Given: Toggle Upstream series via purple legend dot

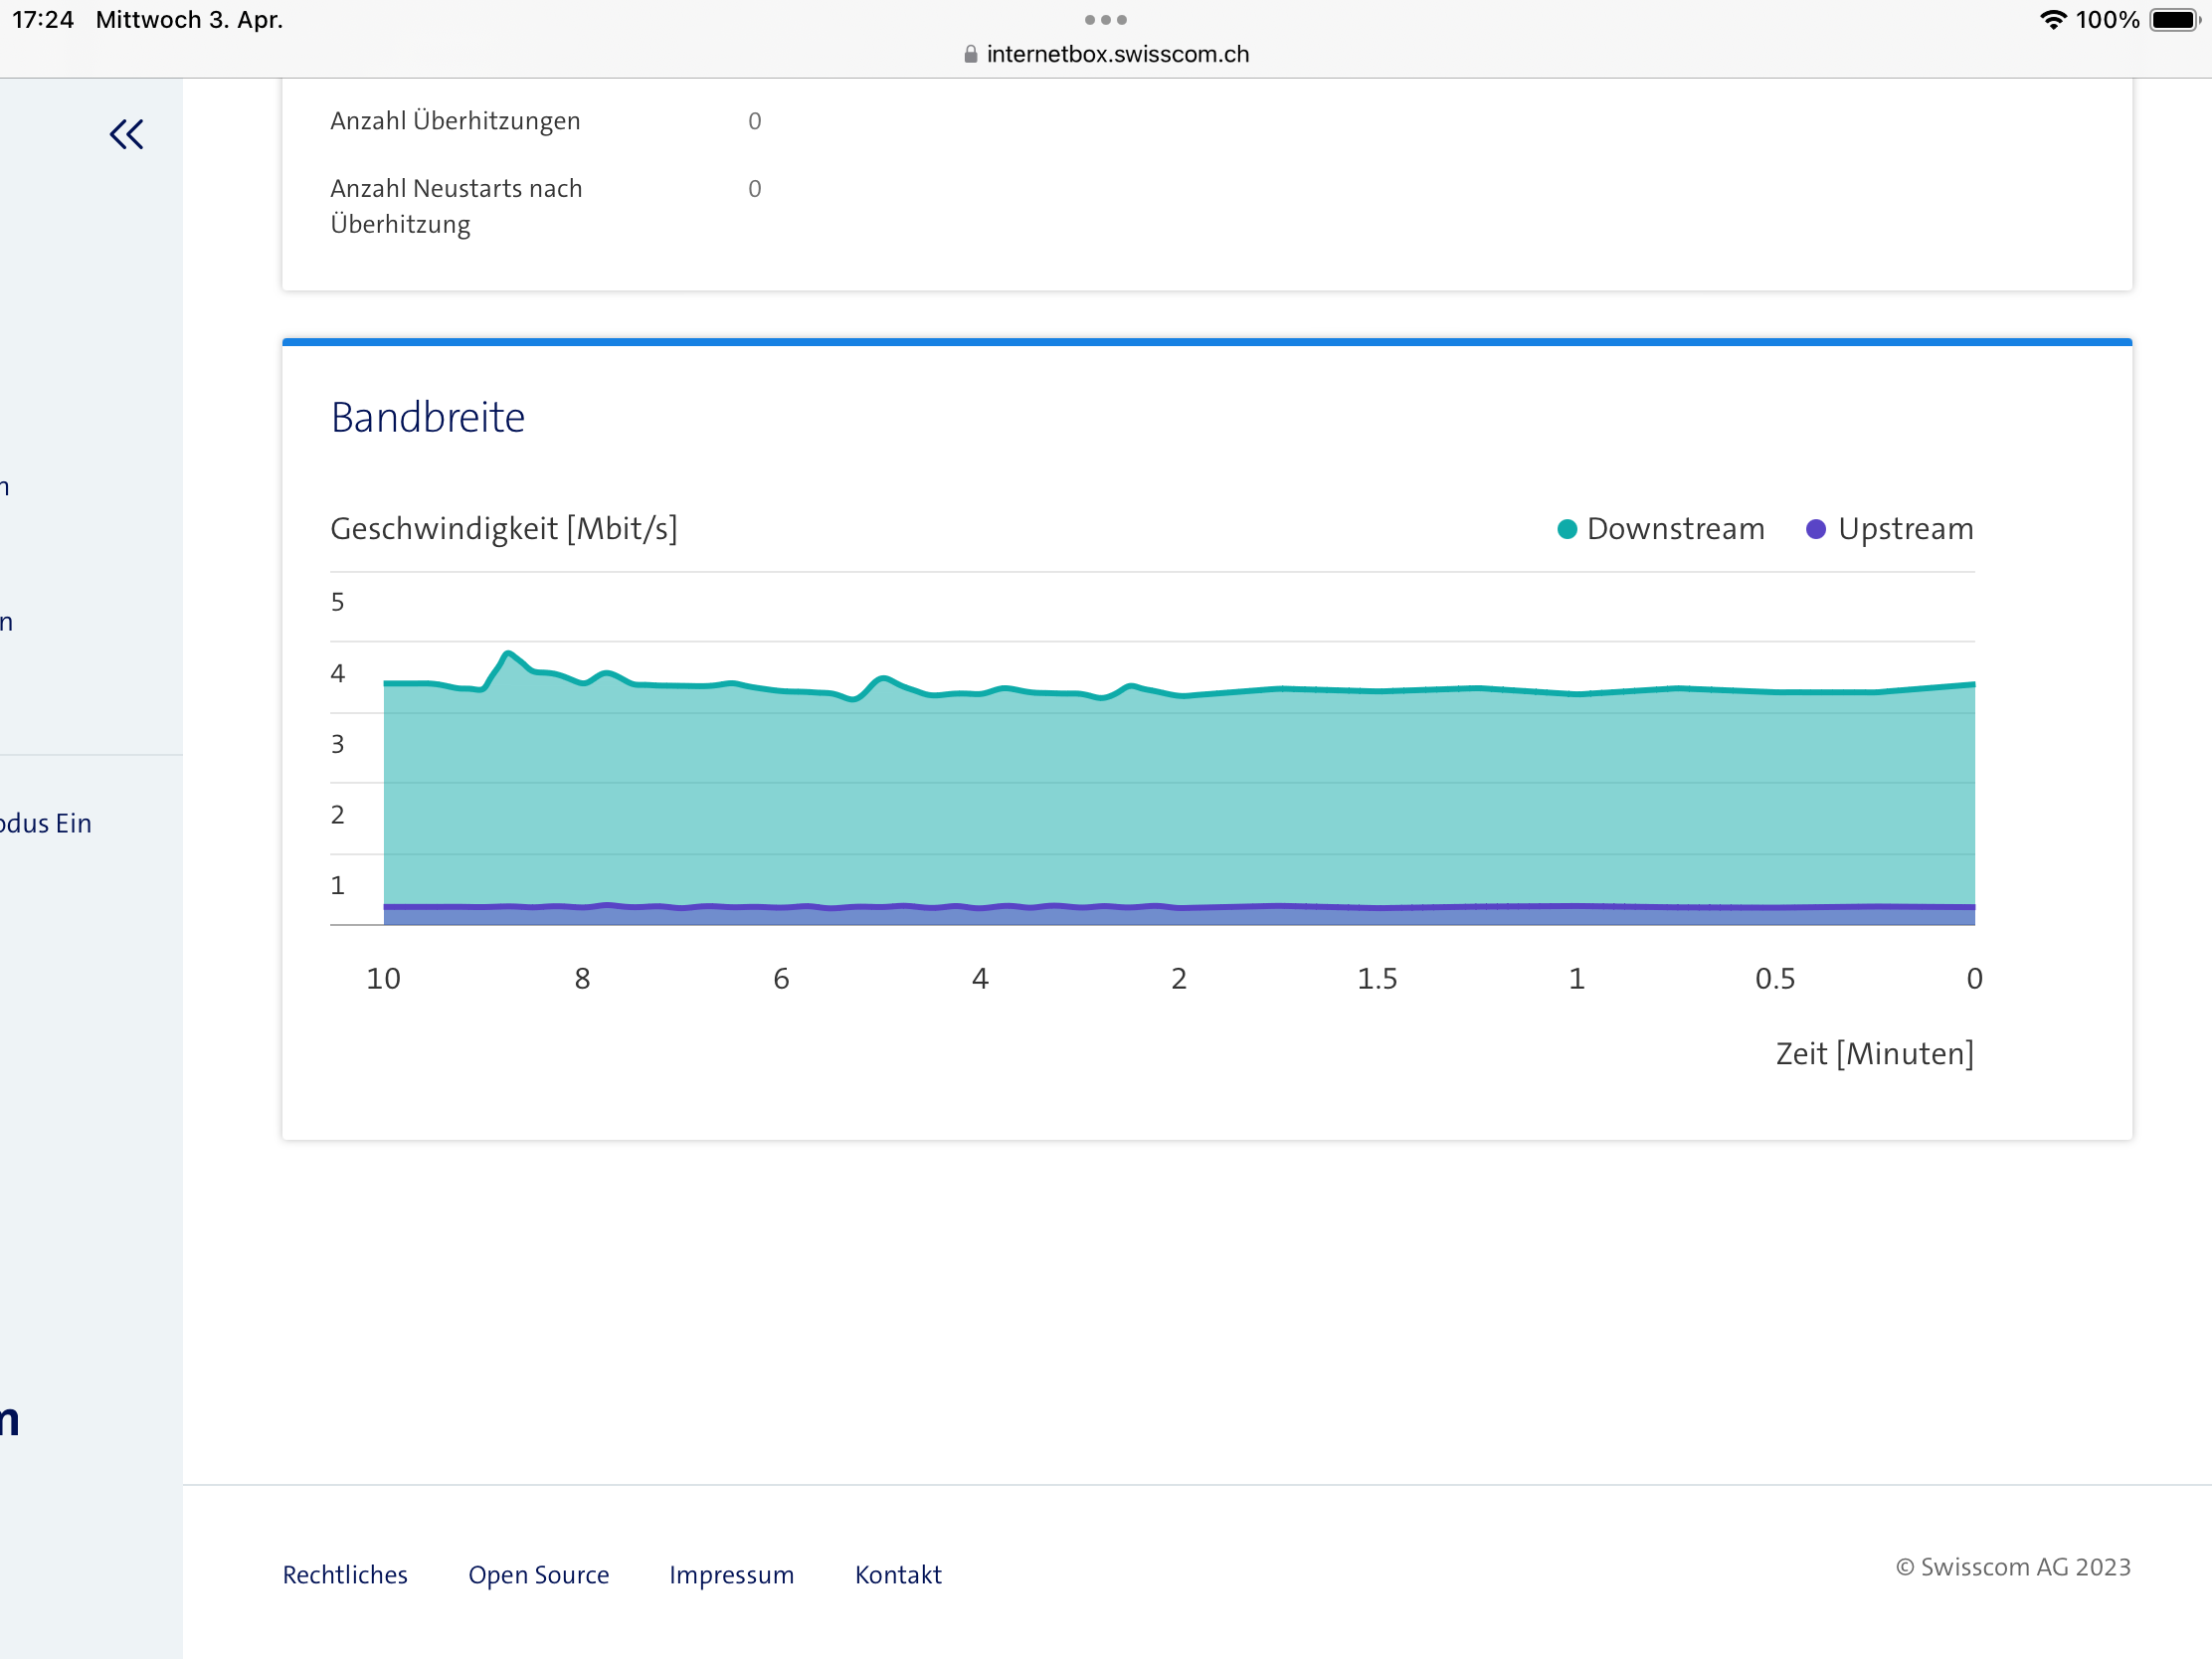Looking at the screenshot, I should pos(1816,529).
